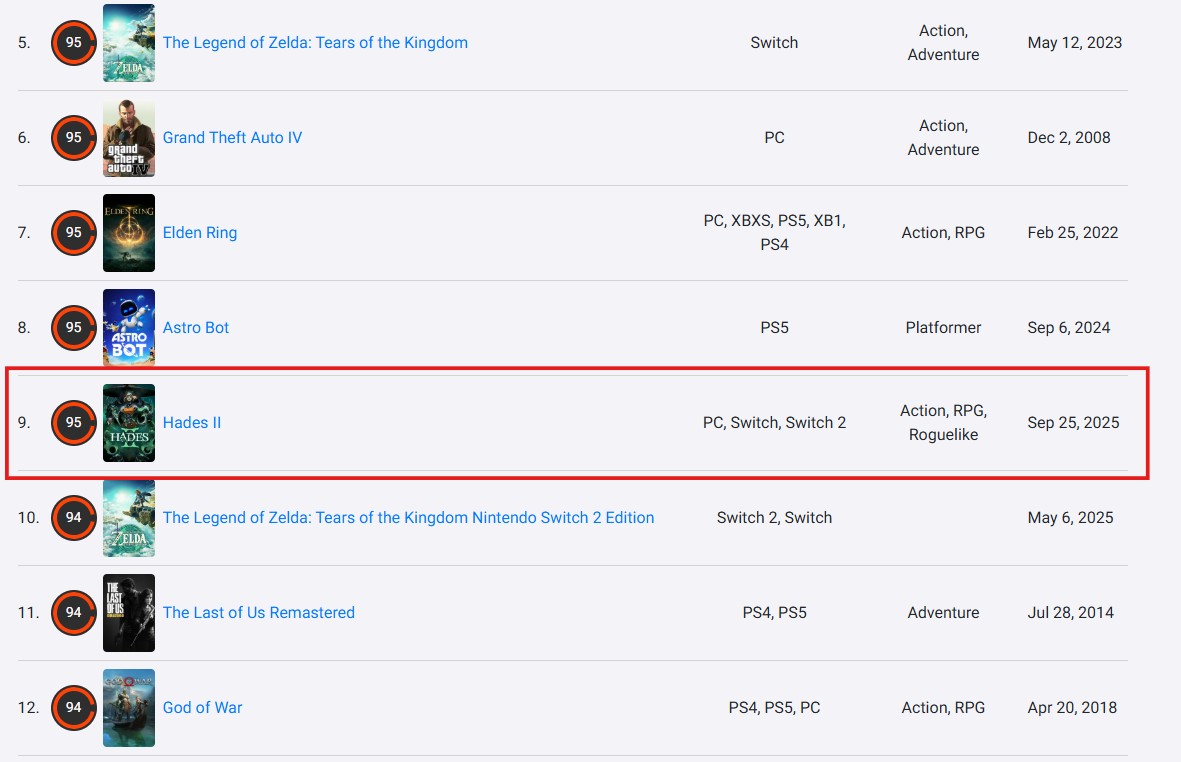1181x762 pixels.
Task: Select the Metascore badge next to Elden Ring
Action: [x=73, y=232]
